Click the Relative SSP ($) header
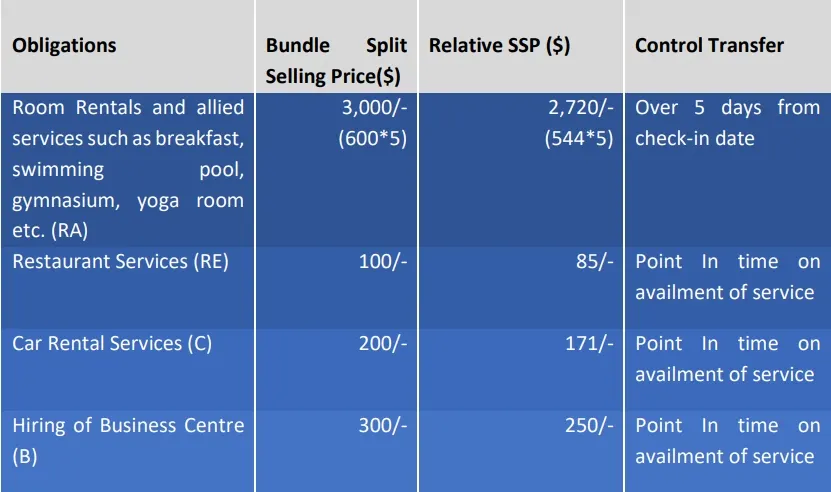 pos(499,46)
